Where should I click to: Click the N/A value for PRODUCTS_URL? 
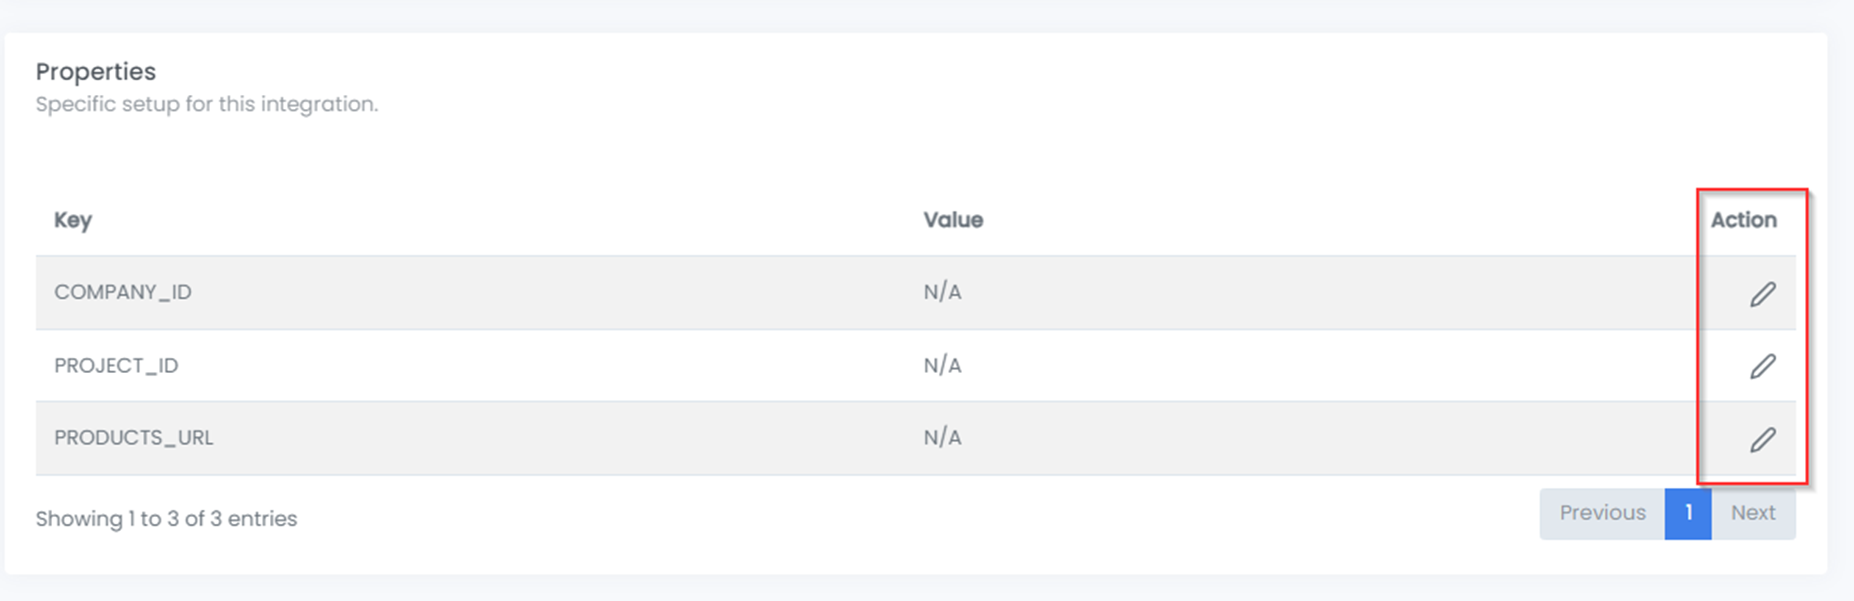942,438
